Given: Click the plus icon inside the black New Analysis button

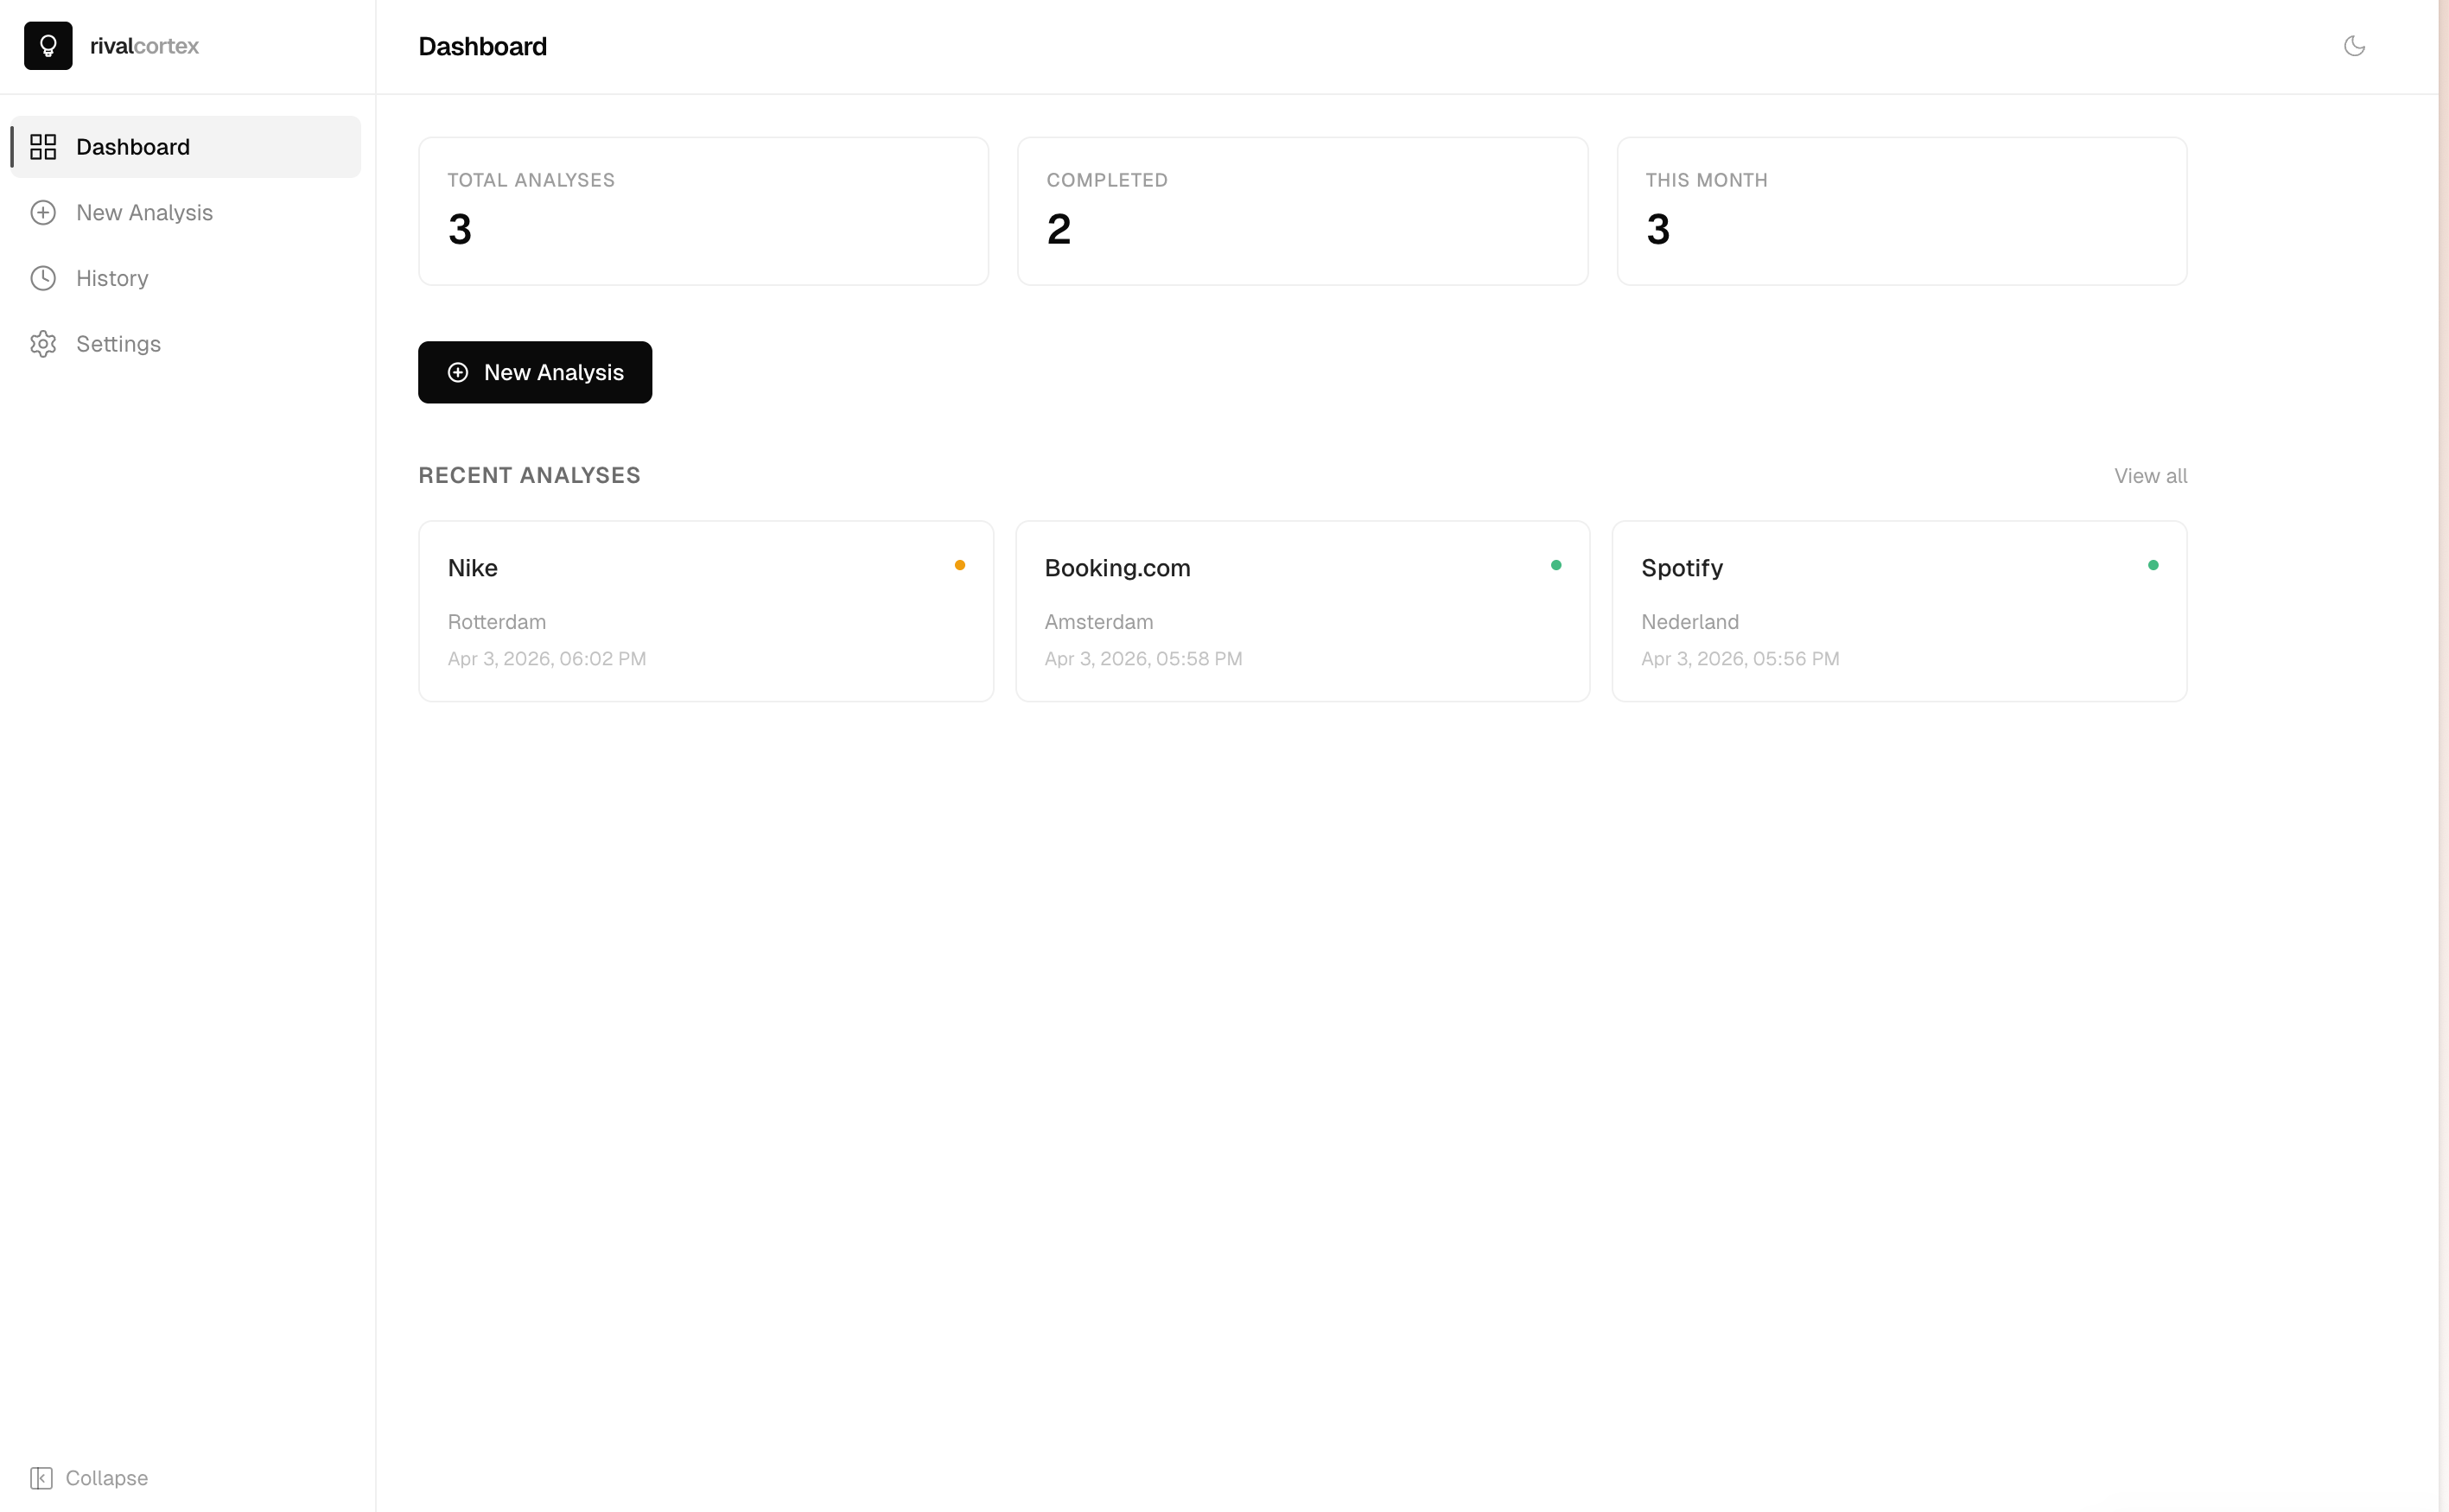Looking at the screenshot, I should 458,373.
